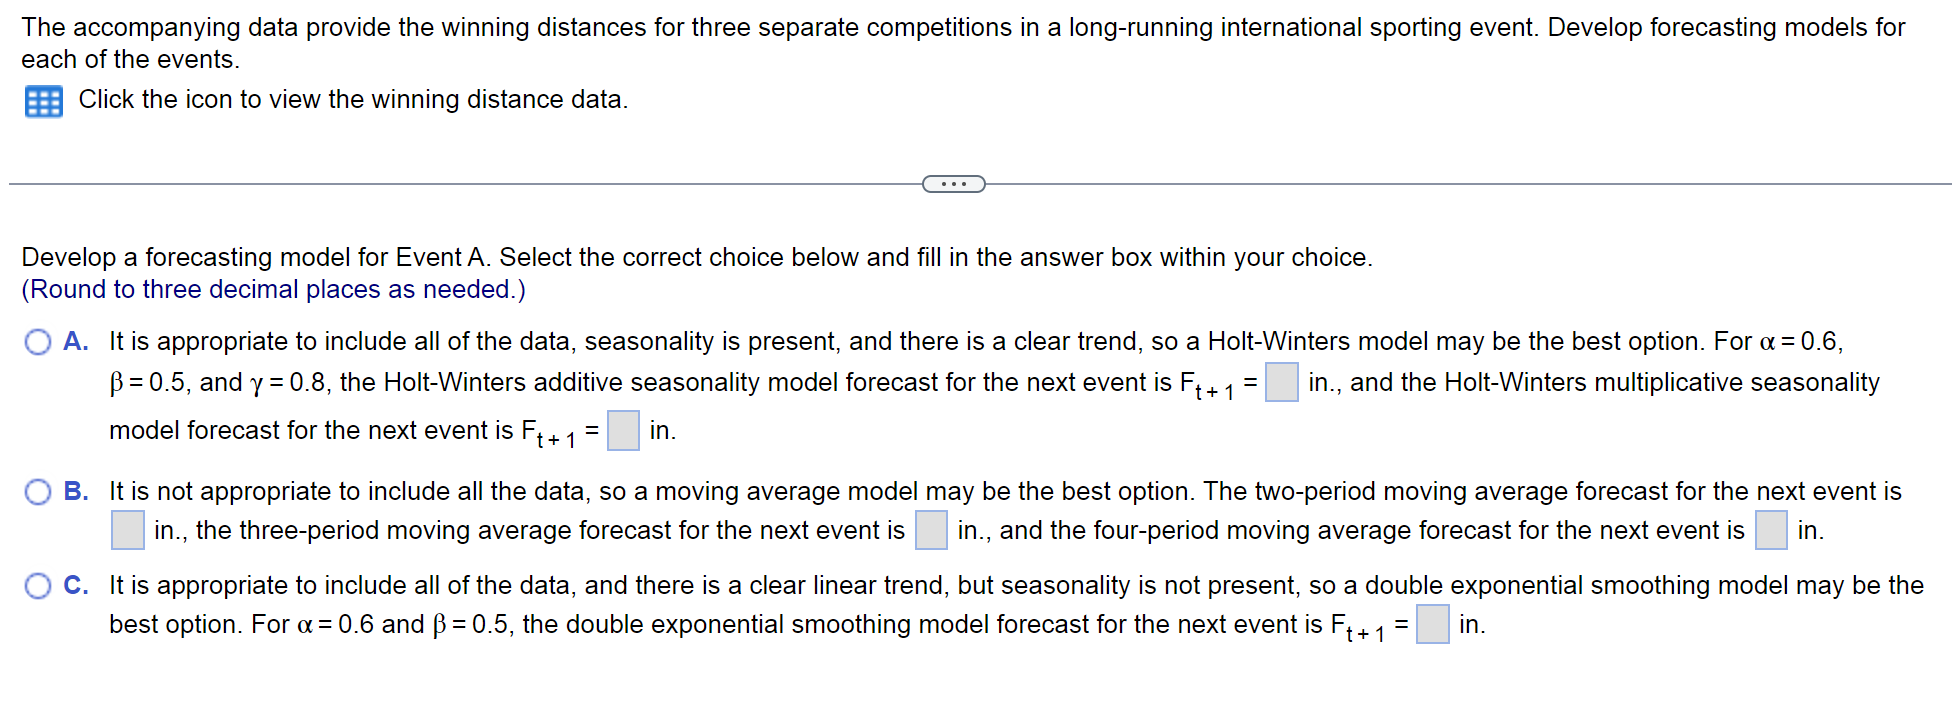1952x704 pixels.
Task: Click the rounding instruction text
Action: point(271,289)
